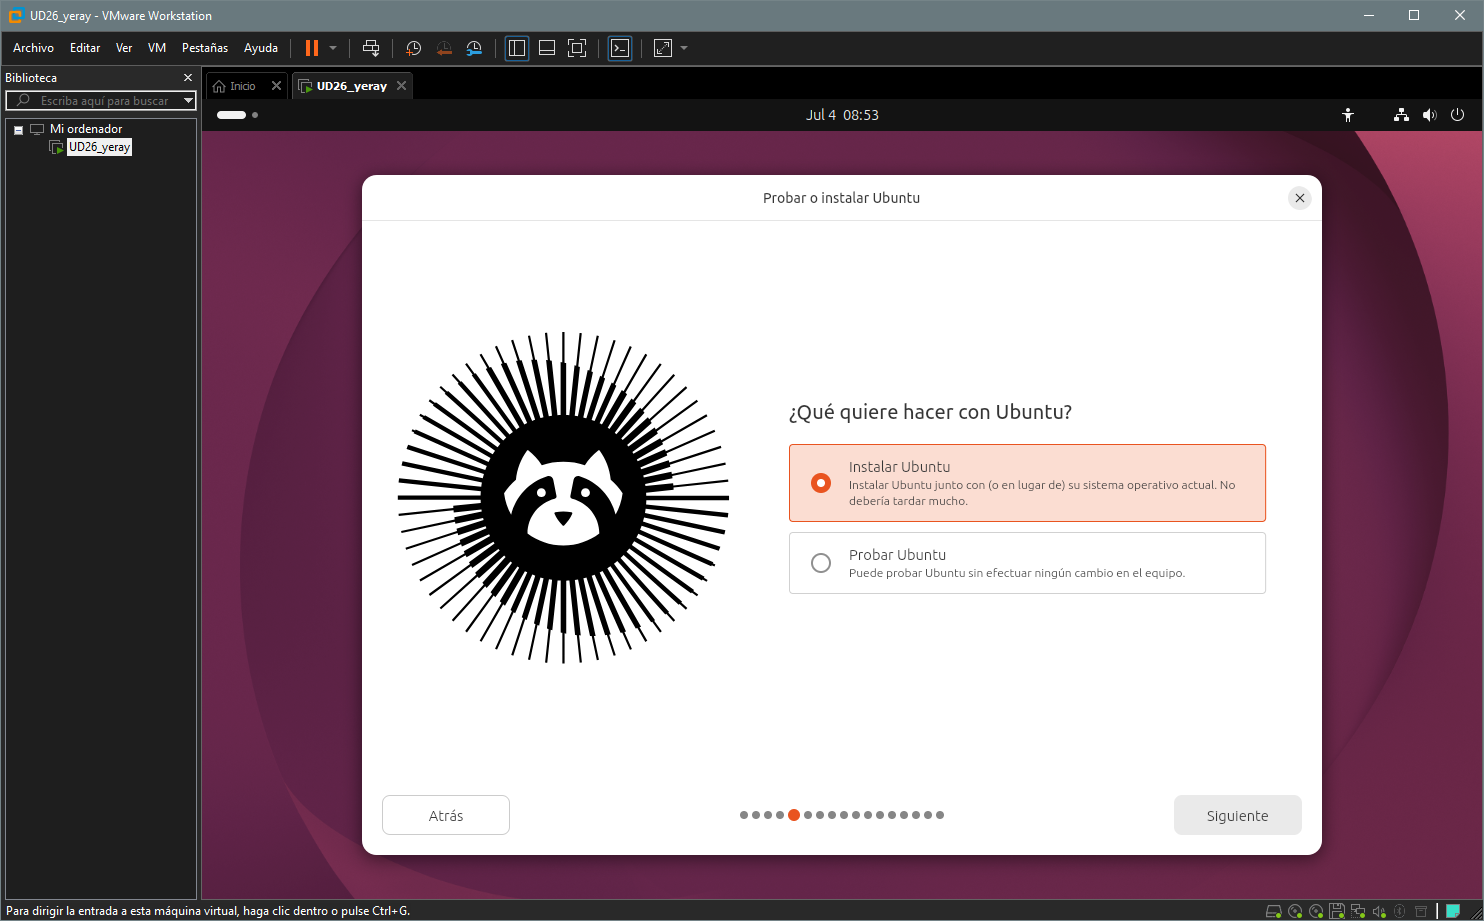
Task: Click the dialog title 'Probar o instalar Ubuntu'
Action: [x=841, y=198]
